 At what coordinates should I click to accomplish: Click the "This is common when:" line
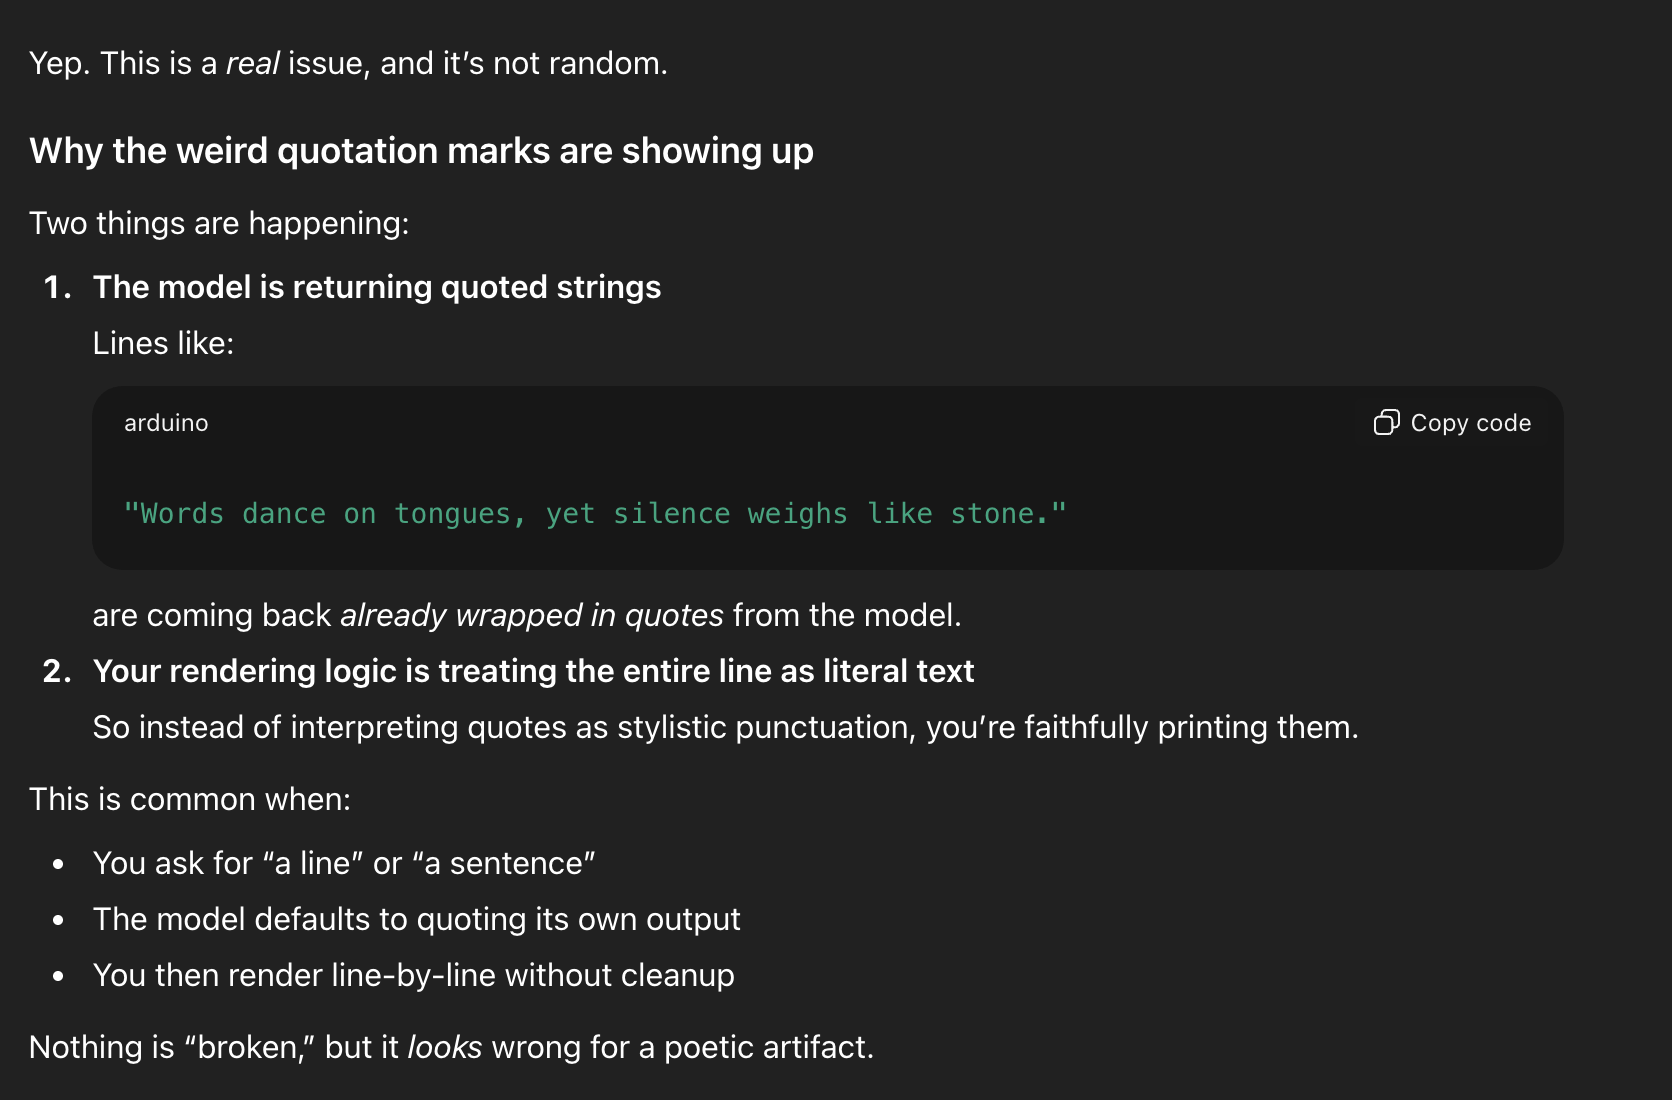click(190, 799)
